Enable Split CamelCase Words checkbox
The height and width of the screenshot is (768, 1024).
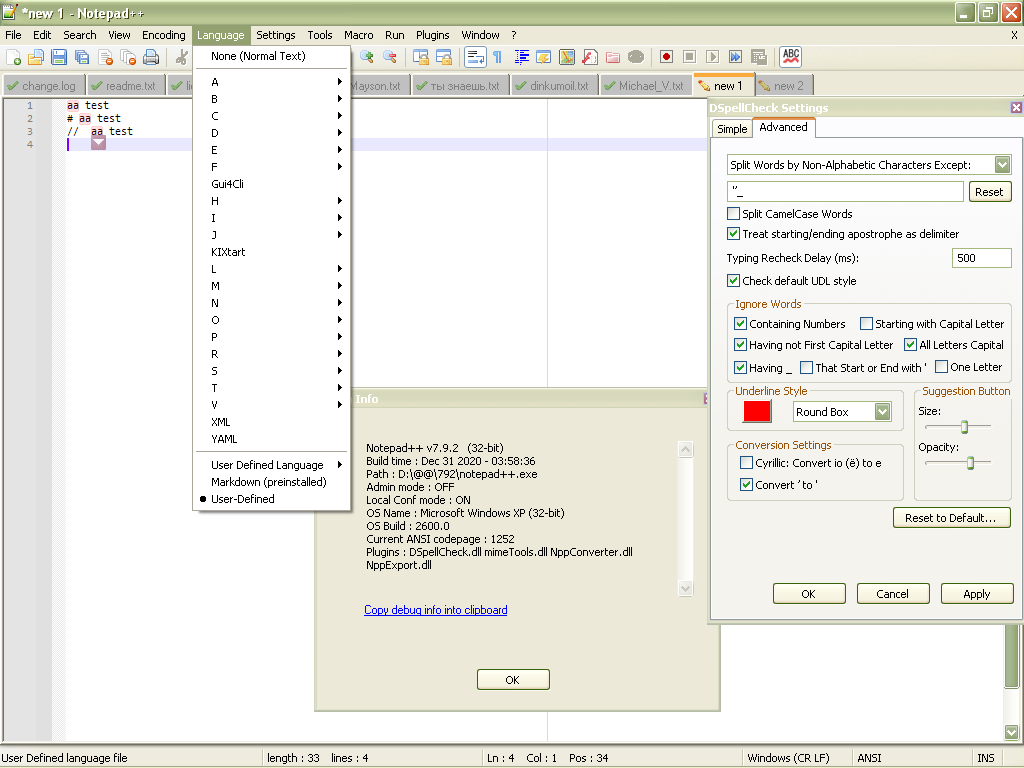733,214
